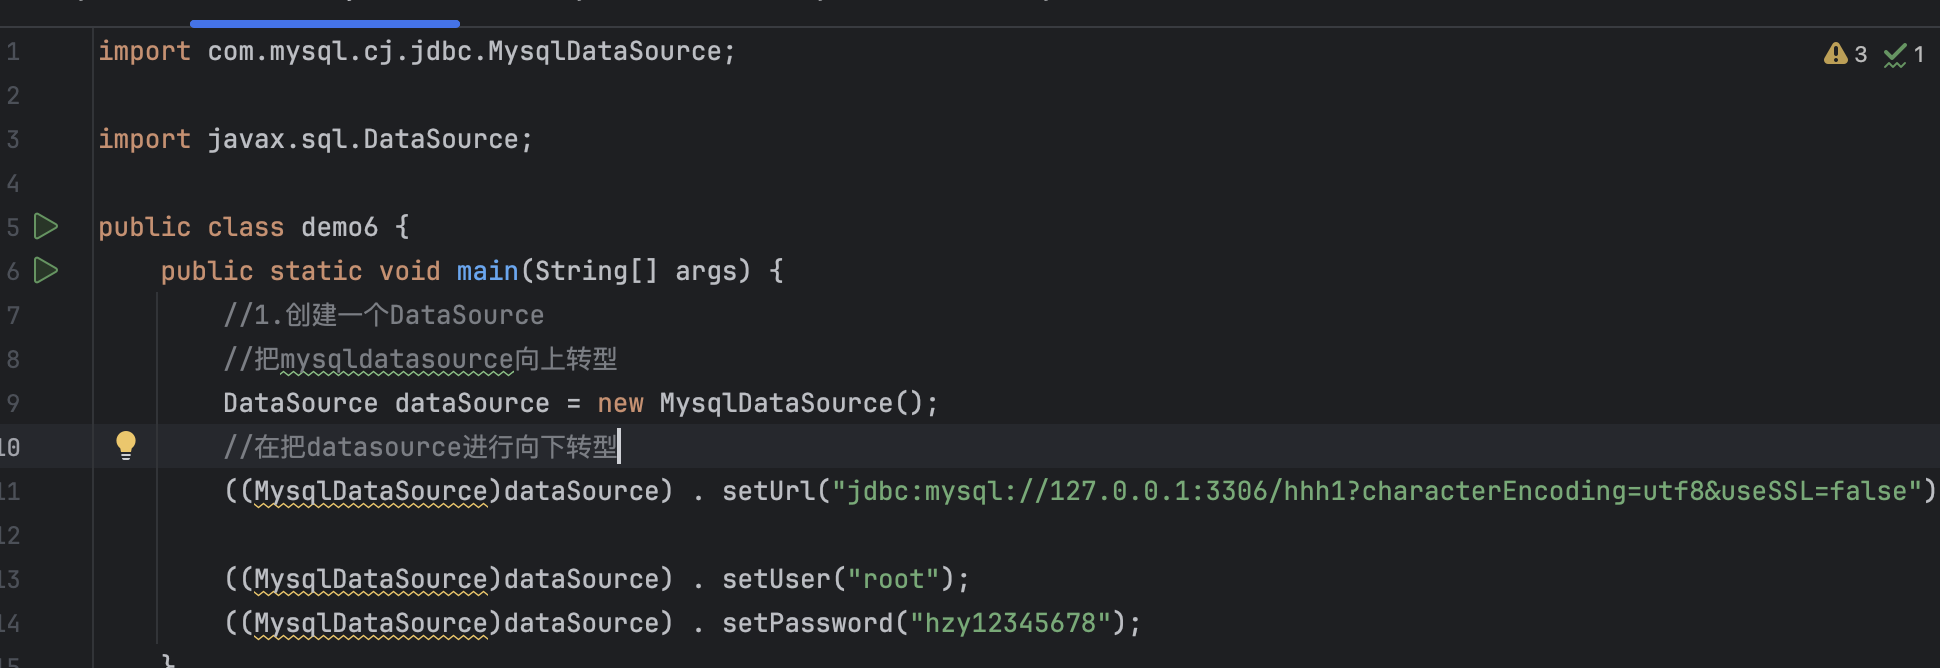Image resolution: width=1940 pixels, height=668 pixels.
Task: Click the "hzy12345678" password string
Action: coord(1010,623)
